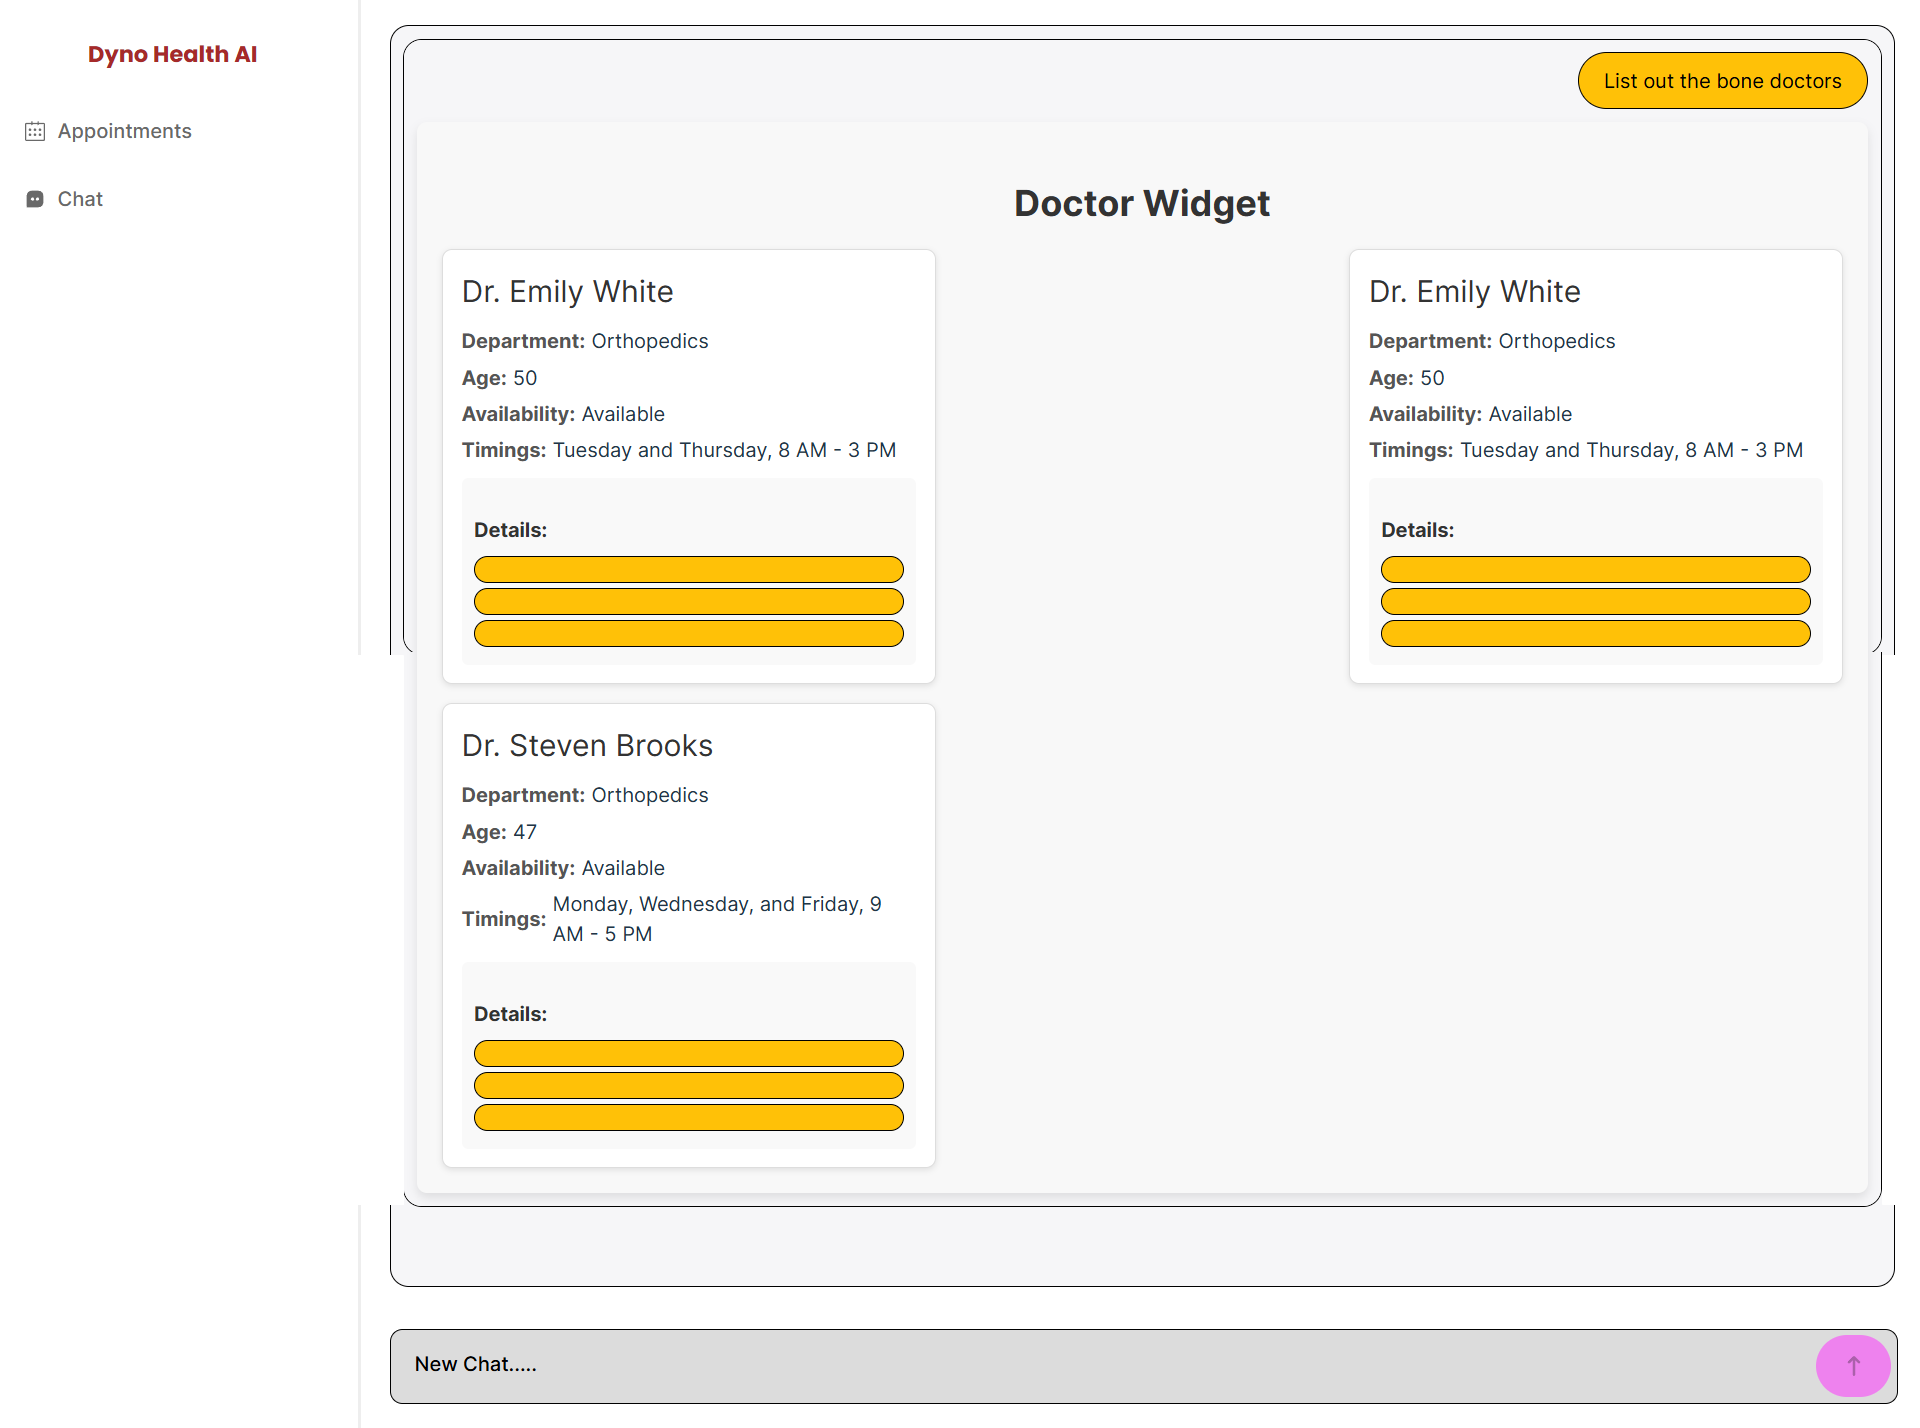The width and height of the screenshot is (1920, 1428).
Task: Click first yellow detail bar in left Emily White card
Action: tap(688, 570)
